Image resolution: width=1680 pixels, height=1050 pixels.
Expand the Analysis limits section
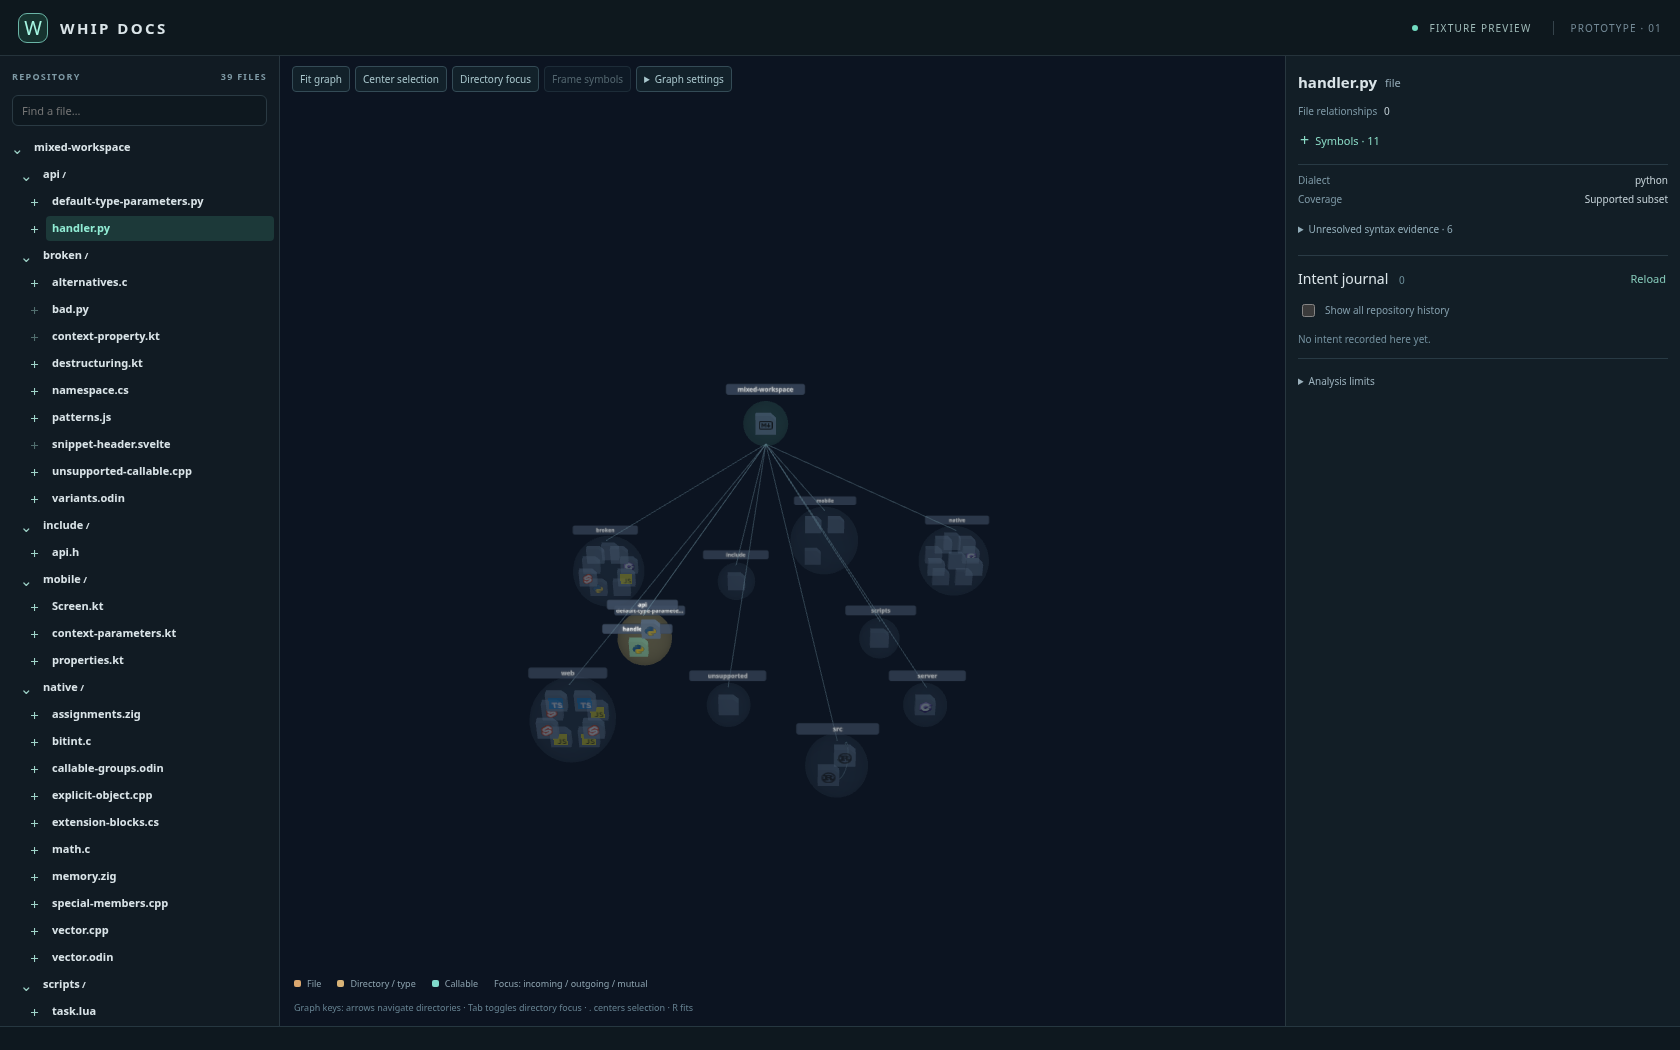(x=1336, y=381)
